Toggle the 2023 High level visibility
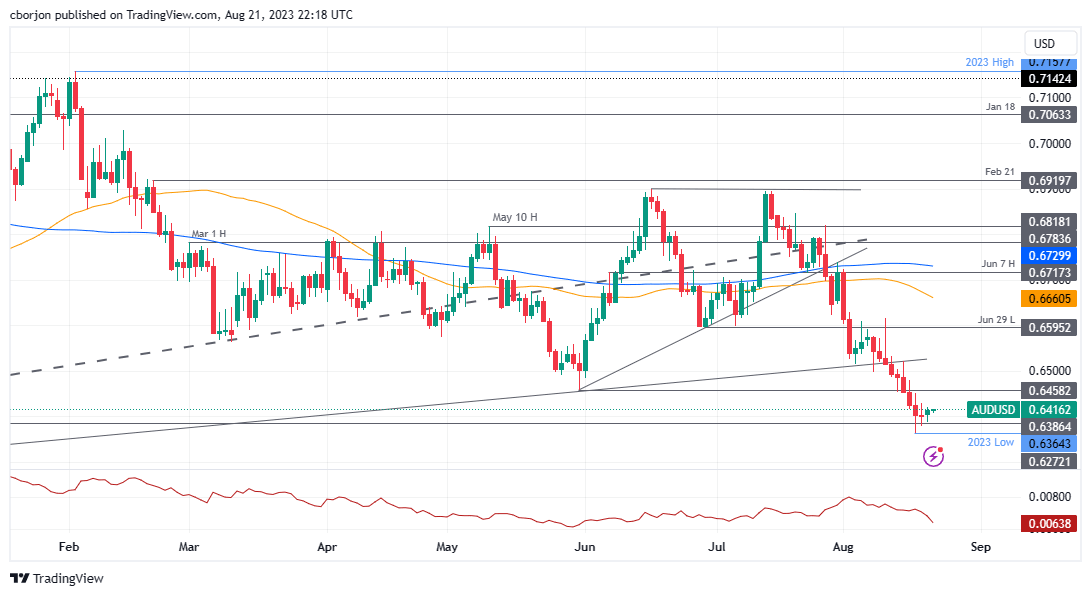 (x=990, y=61)
